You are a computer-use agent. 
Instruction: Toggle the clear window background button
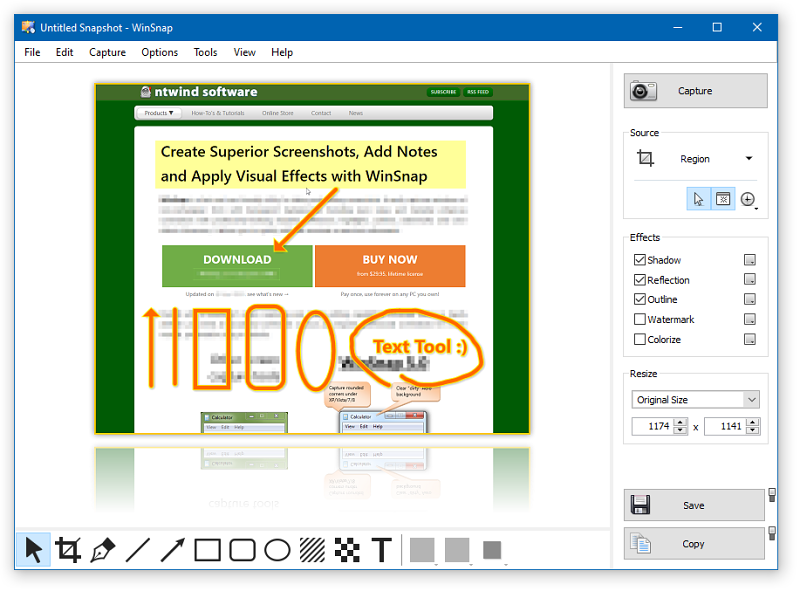(x=723, y=199)
